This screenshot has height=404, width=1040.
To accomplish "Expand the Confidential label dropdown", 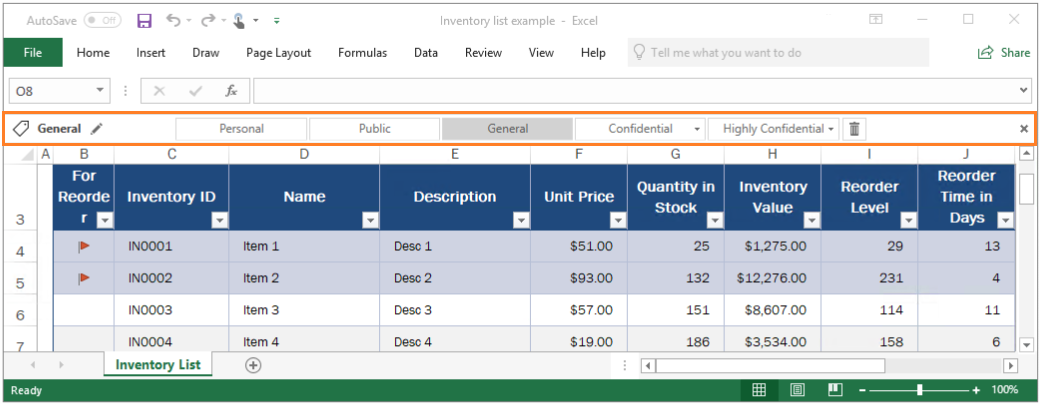I will (x=698, y=129).
